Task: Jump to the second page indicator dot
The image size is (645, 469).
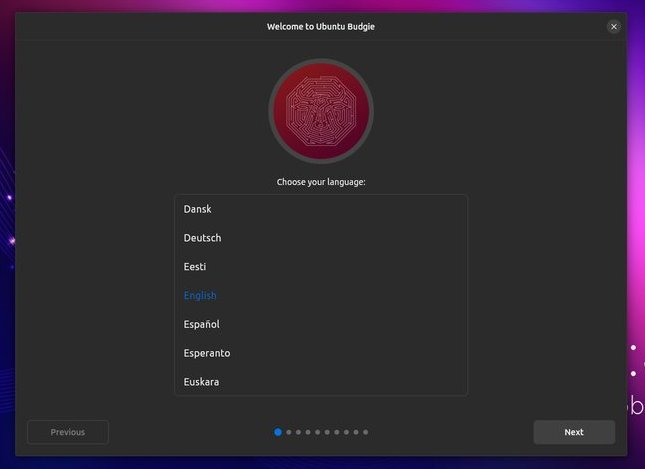Action: click(x=289, y=432)
